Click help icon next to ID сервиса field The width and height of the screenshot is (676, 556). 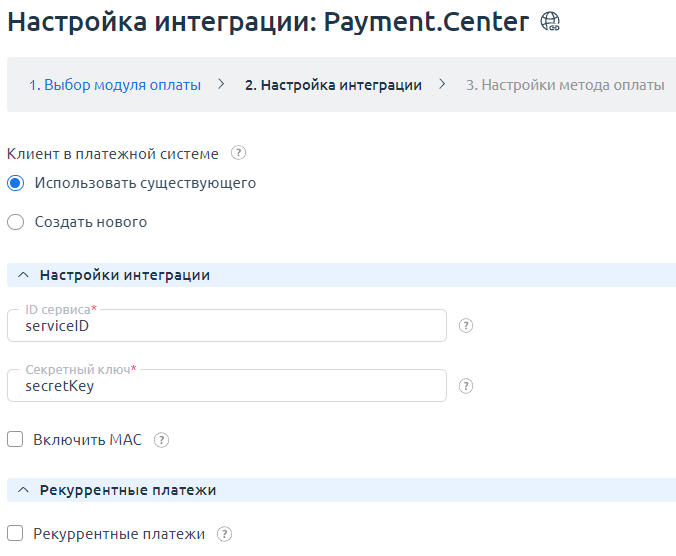[x=465, y=326]
